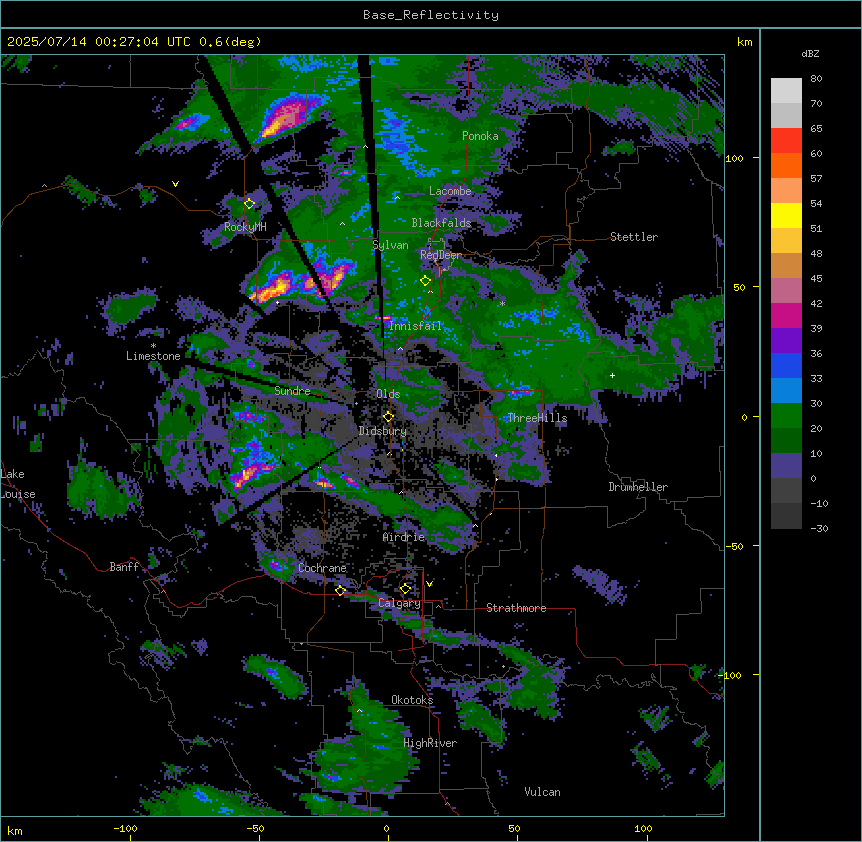The width and height of the screenshot is (862, 842).
Task: Click the dBZ legend heading
Action: pos(810,54)
